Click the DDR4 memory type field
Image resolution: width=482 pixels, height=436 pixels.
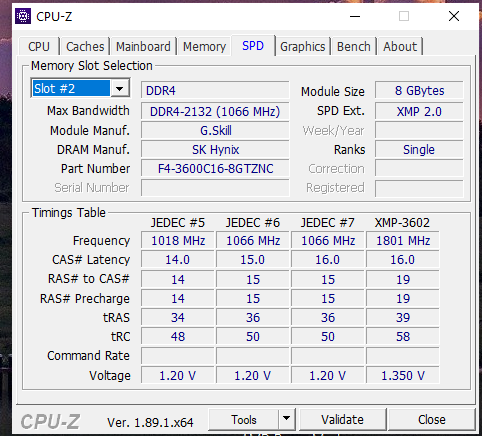215,90
